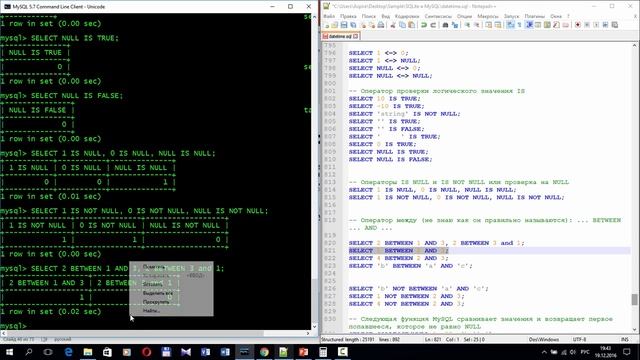Click the MySQL console scroll-down arrow
The image size is (640, 360).
[x=314, y=327]
